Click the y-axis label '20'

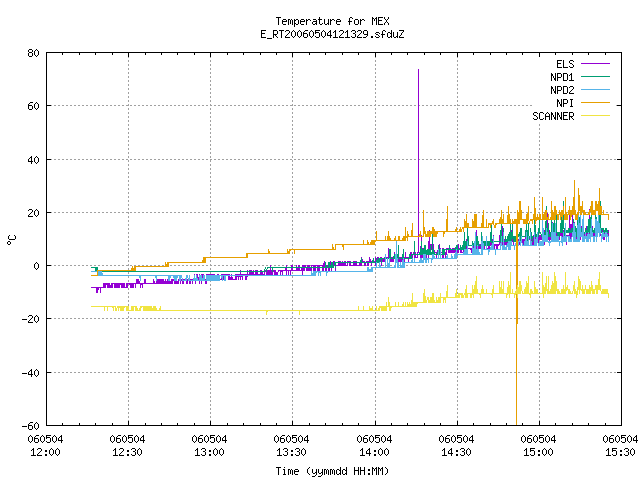click(x=33, y=213)
